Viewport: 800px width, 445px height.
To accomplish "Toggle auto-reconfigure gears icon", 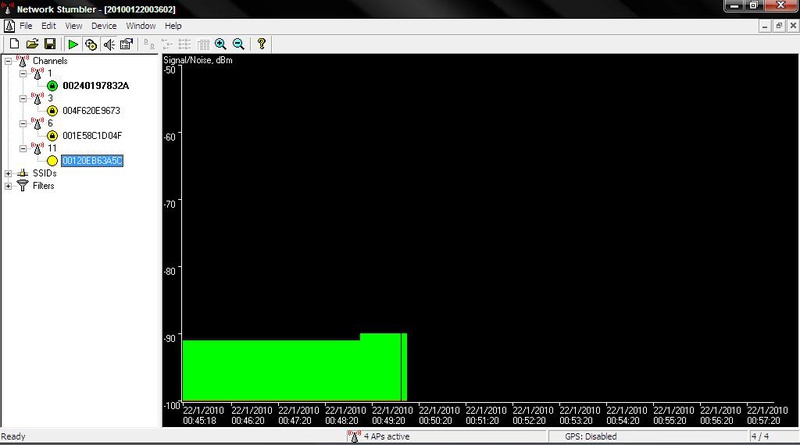I will [91, 44].
